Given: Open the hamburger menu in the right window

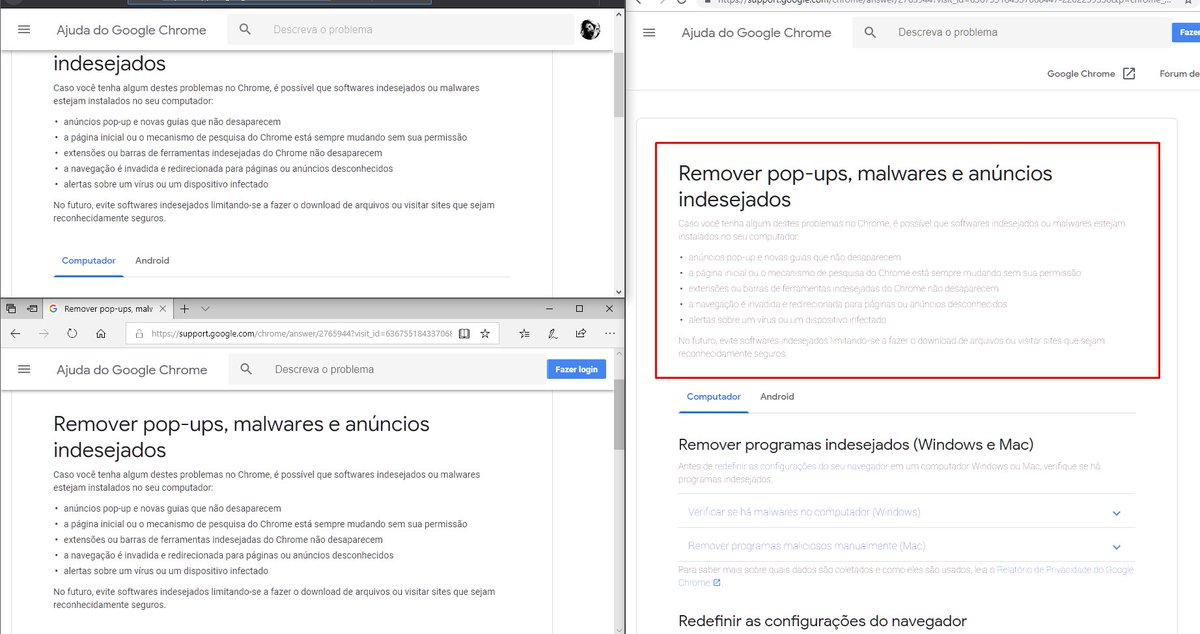Looking at the screenshot, I should (x=649, y=32).
